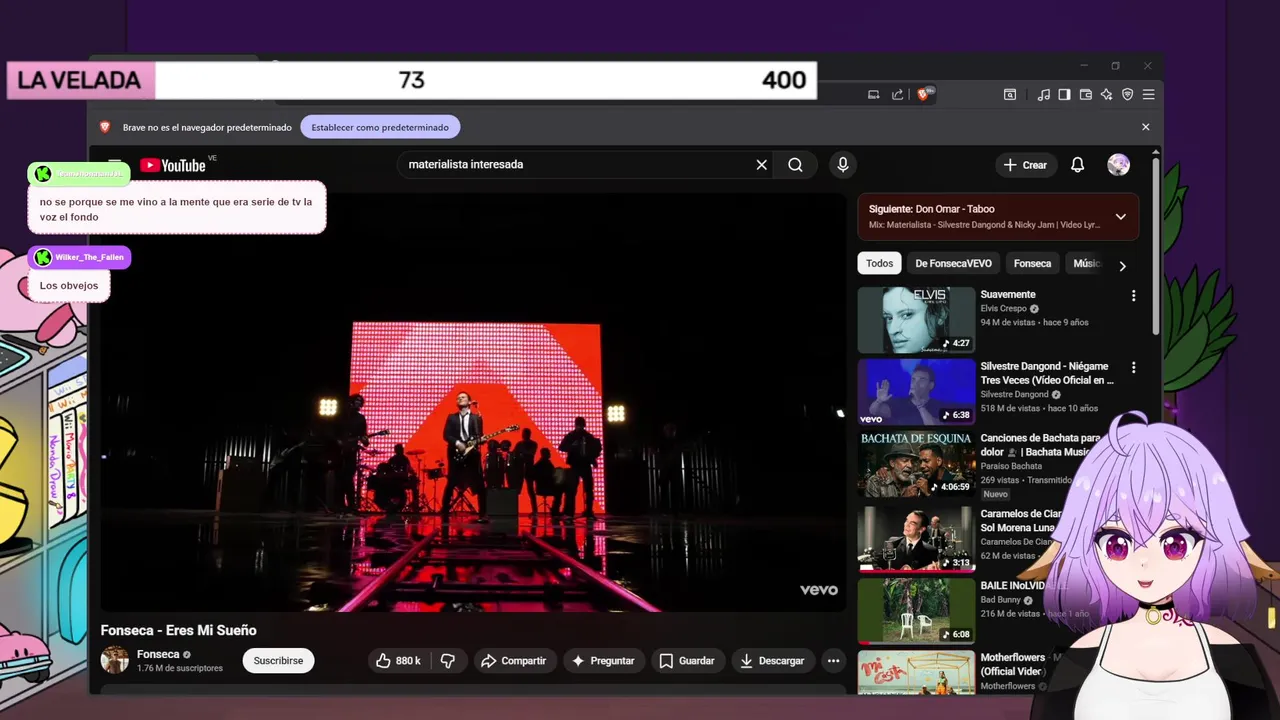Screen dimensions: 1280x720
Task: Open the Caramelos de Cianuro video thumbnail
Action: 916,538
